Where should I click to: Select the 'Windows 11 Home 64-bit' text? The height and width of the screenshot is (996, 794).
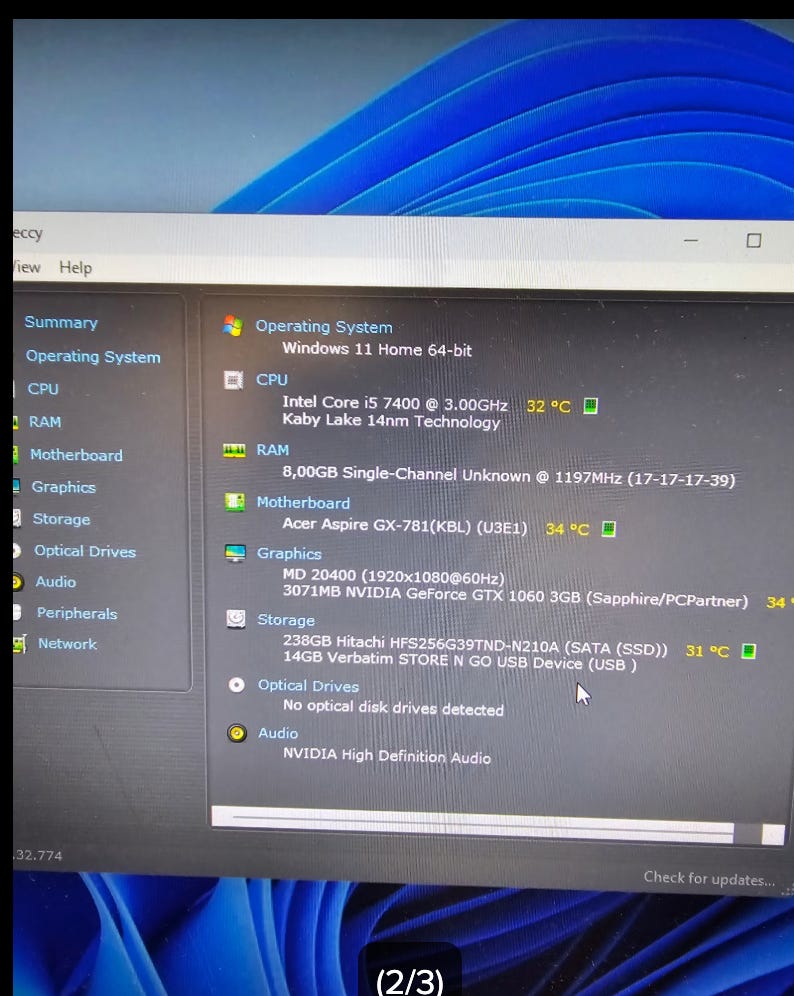click(377, 349)
